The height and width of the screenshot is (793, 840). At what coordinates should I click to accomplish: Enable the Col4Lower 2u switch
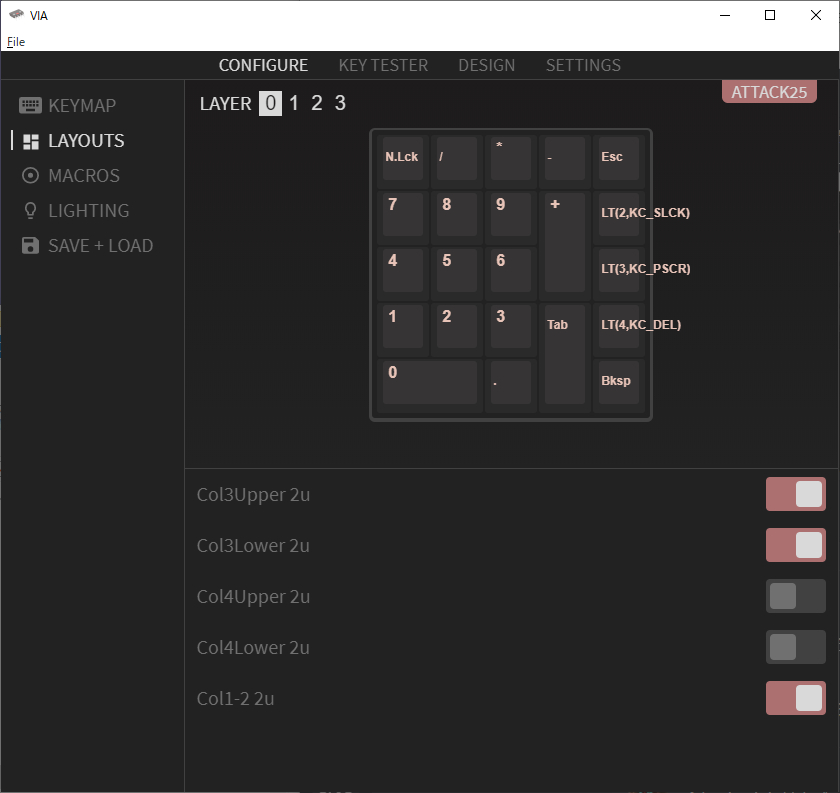[796, 647]
